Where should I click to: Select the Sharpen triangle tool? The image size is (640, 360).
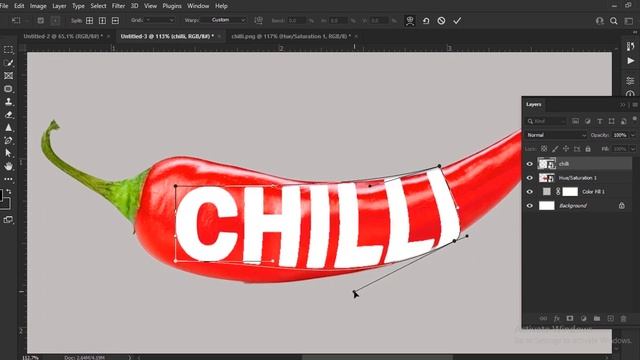[x=8, y=128]
